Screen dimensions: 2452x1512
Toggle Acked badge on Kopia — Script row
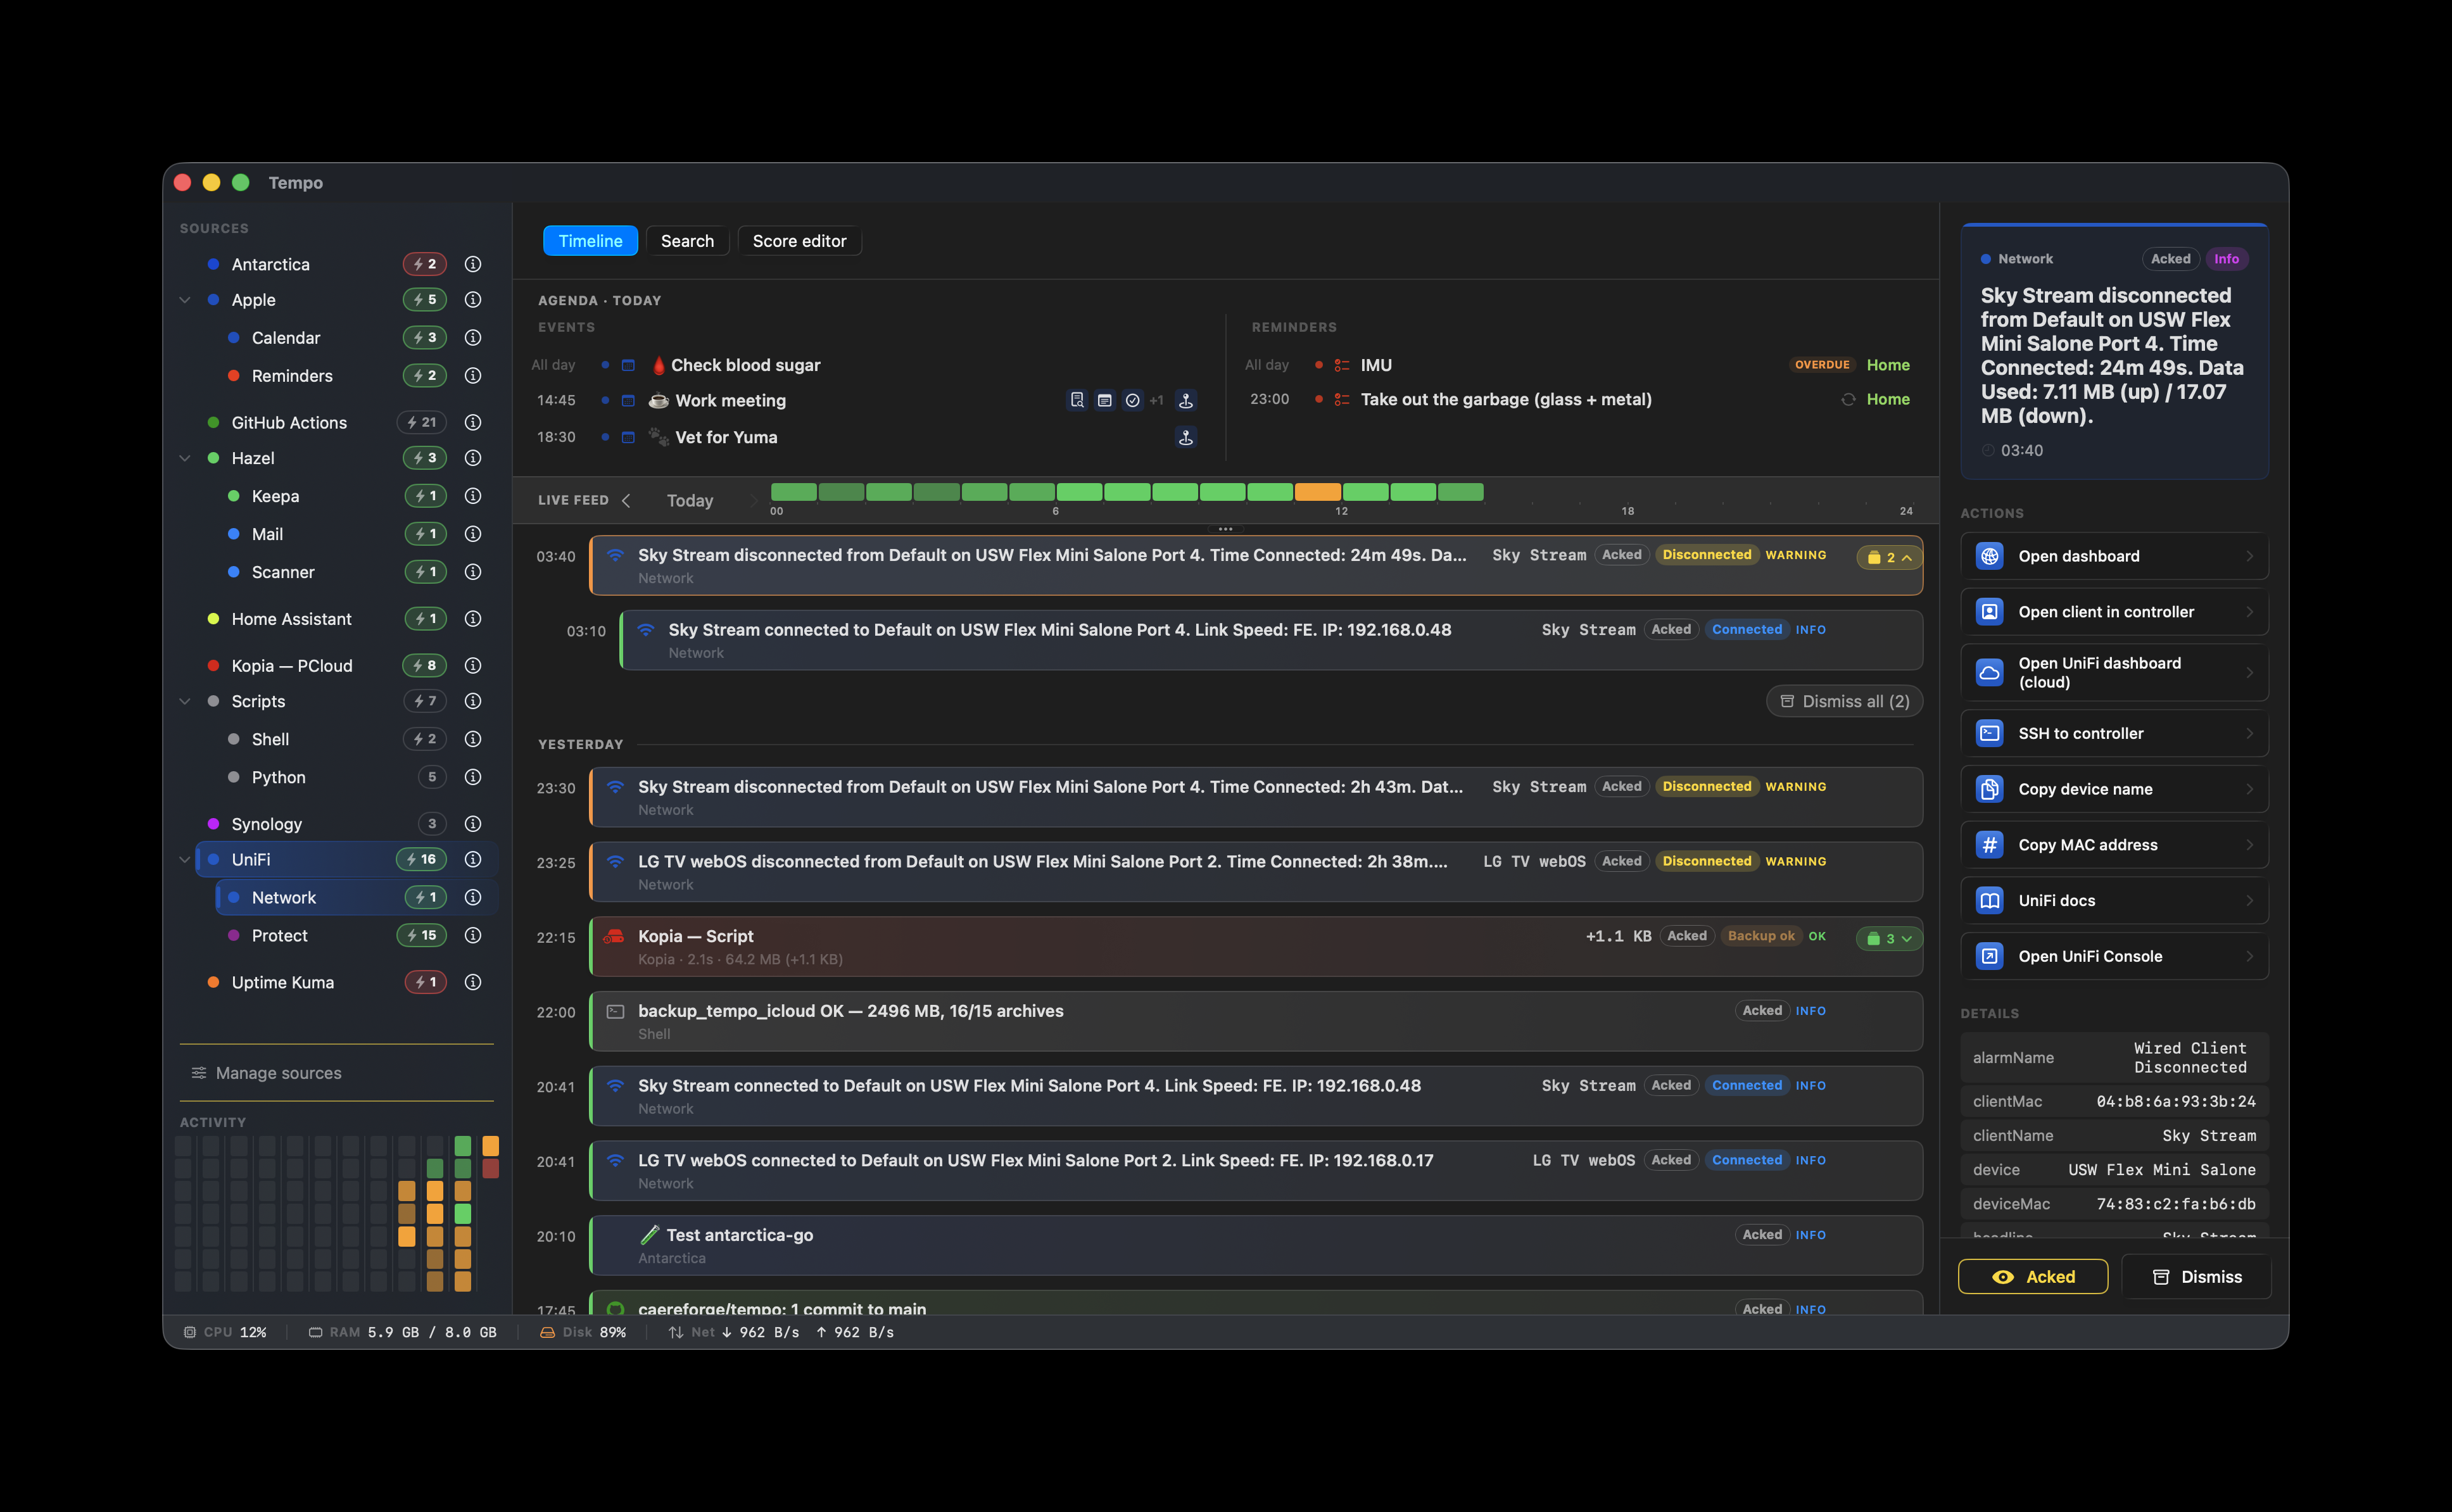click(x=1687, y=936)
